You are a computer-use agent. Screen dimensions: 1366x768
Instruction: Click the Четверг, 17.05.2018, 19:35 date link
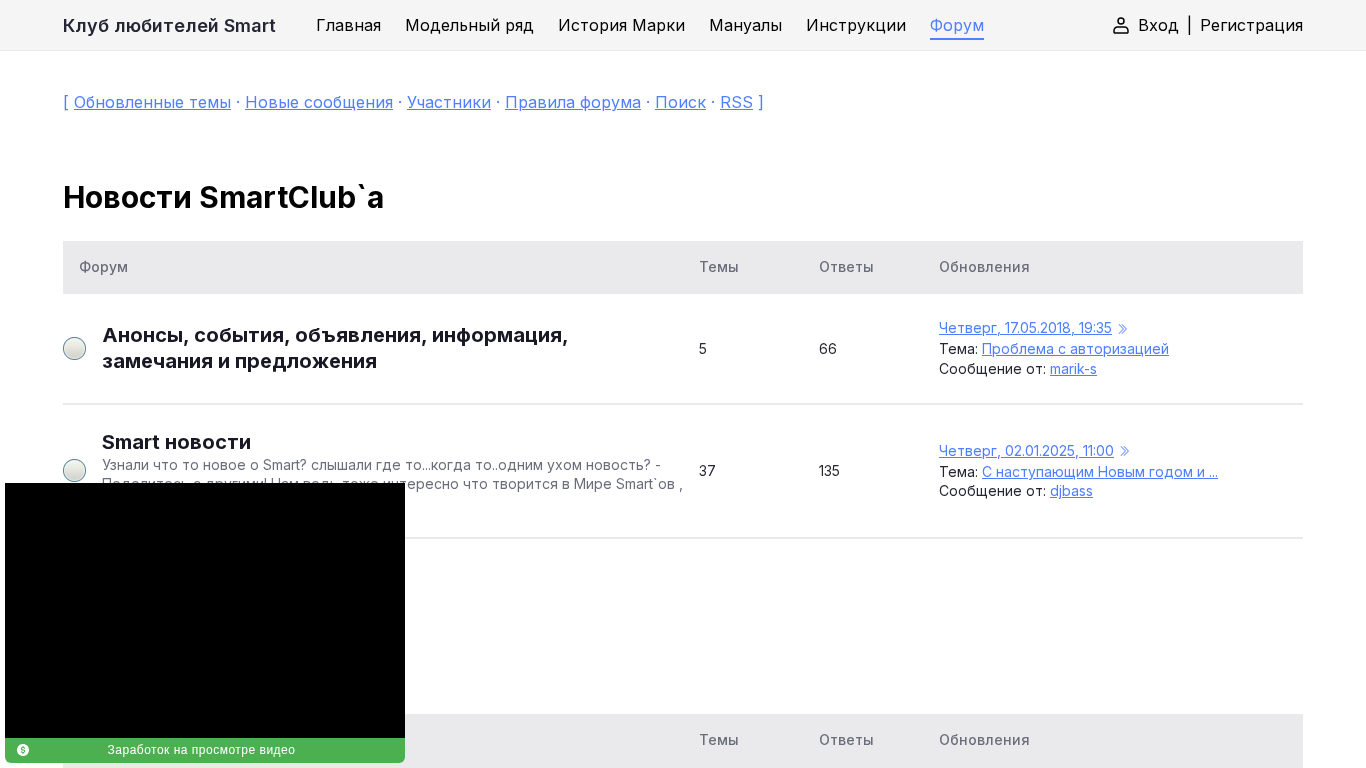pos(1025,328)
